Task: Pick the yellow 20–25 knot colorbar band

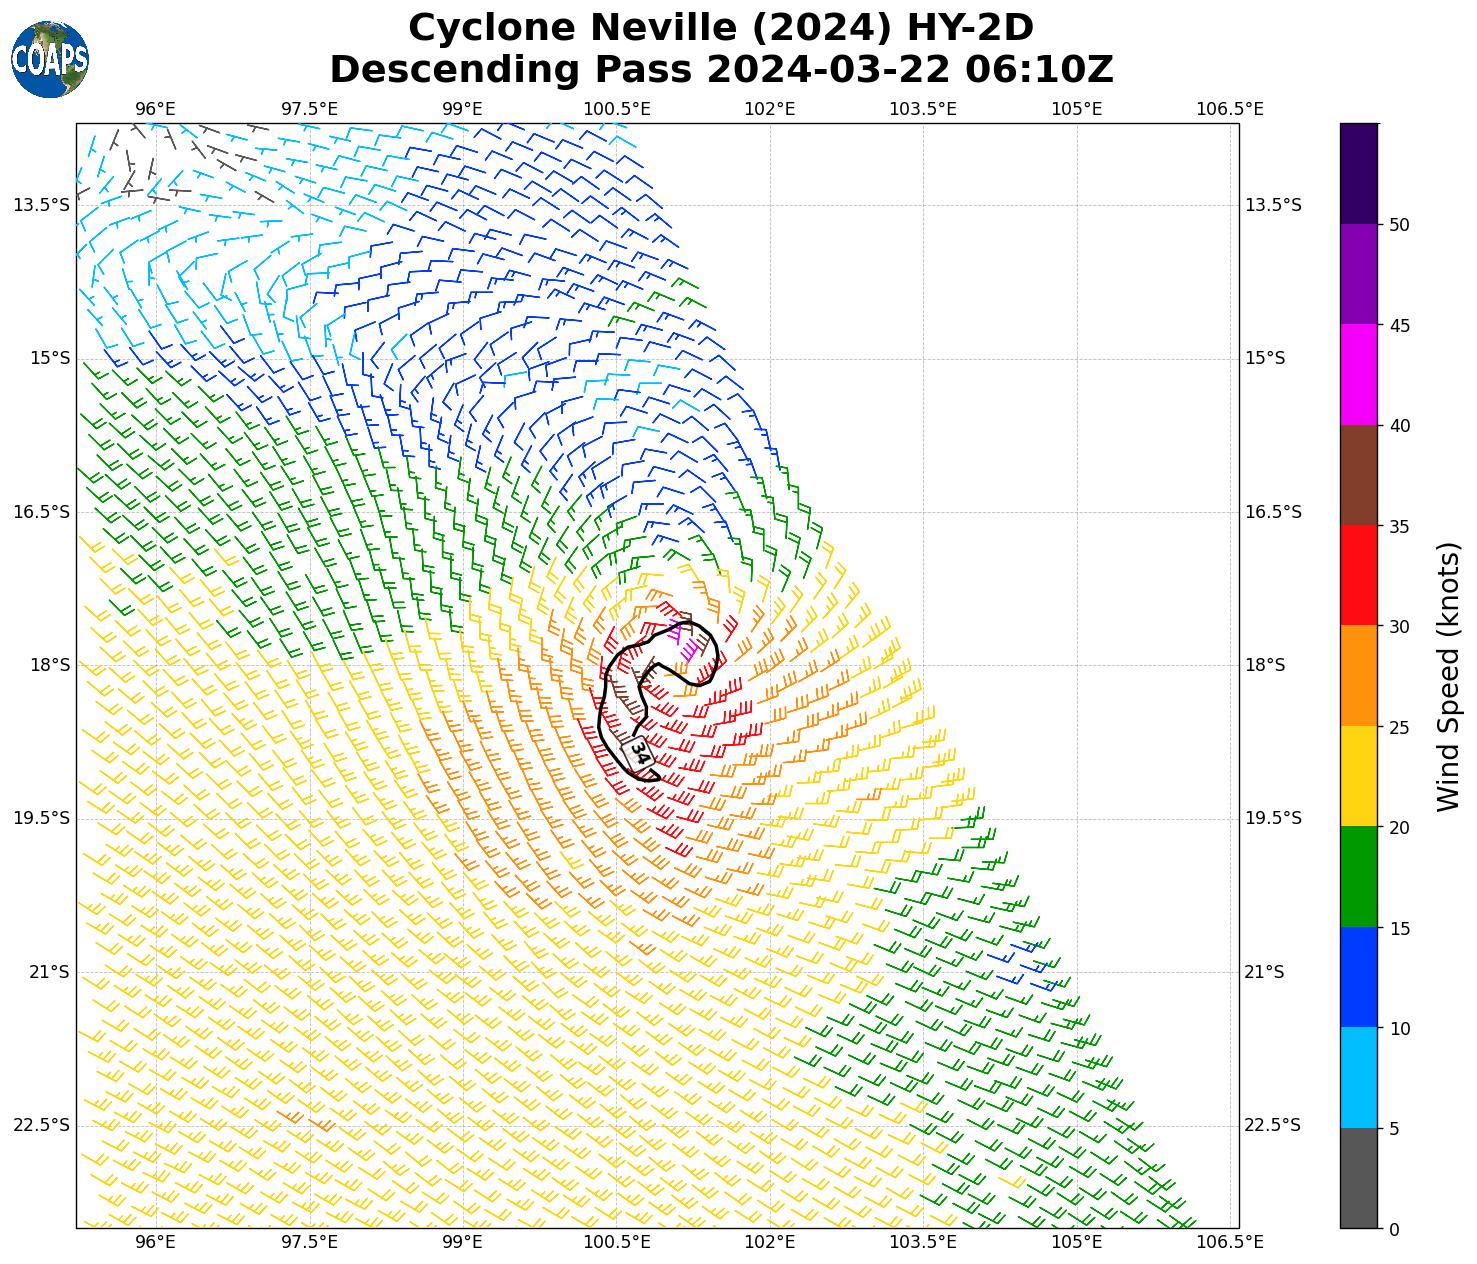Action: tap(1359, 776)
